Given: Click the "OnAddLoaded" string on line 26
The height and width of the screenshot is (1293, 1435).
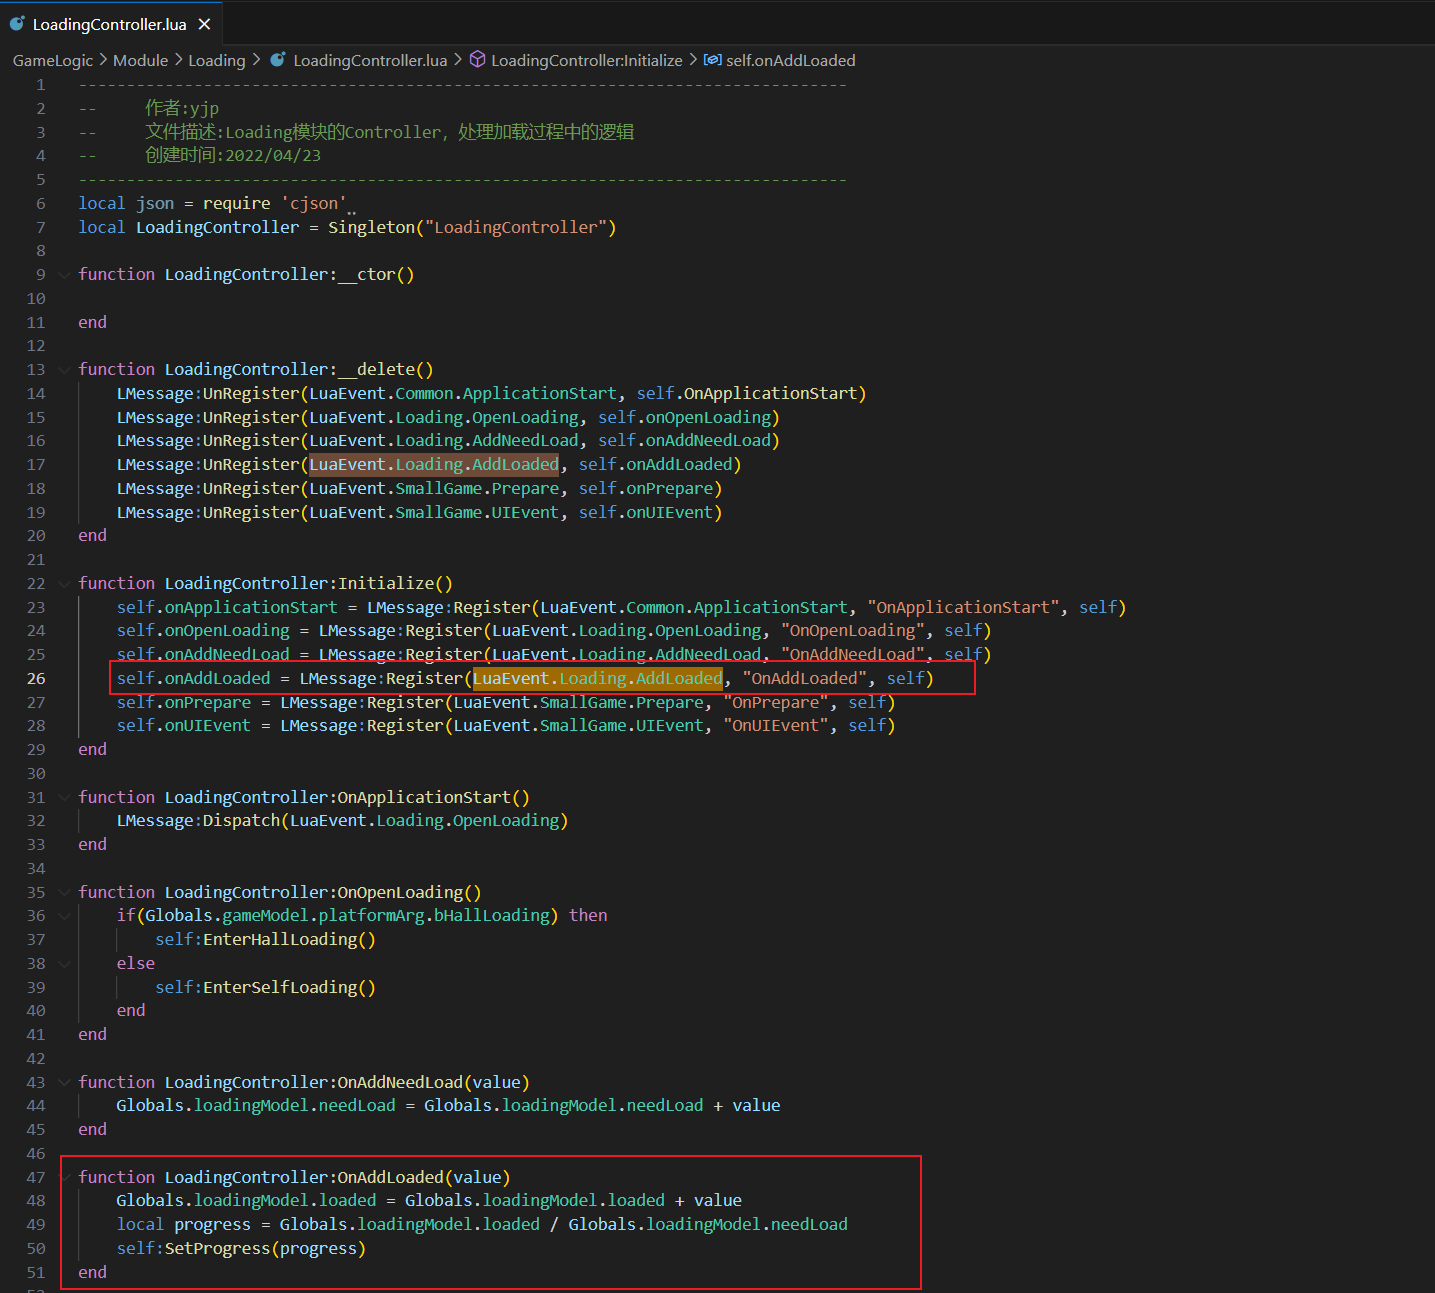Looking at the screenshot, I should coord(805,678).
